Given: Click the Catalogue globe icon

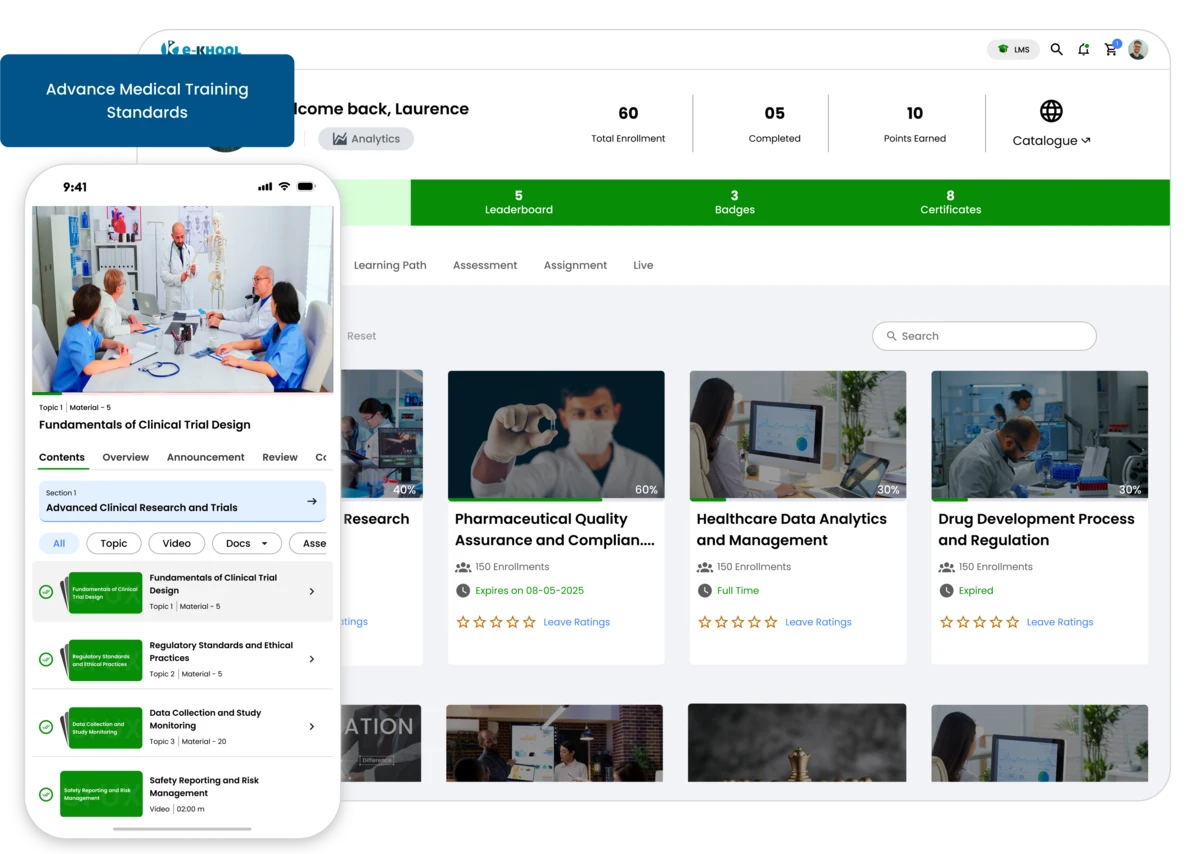Looking at the screenshot, I should tap(1050, 111).
